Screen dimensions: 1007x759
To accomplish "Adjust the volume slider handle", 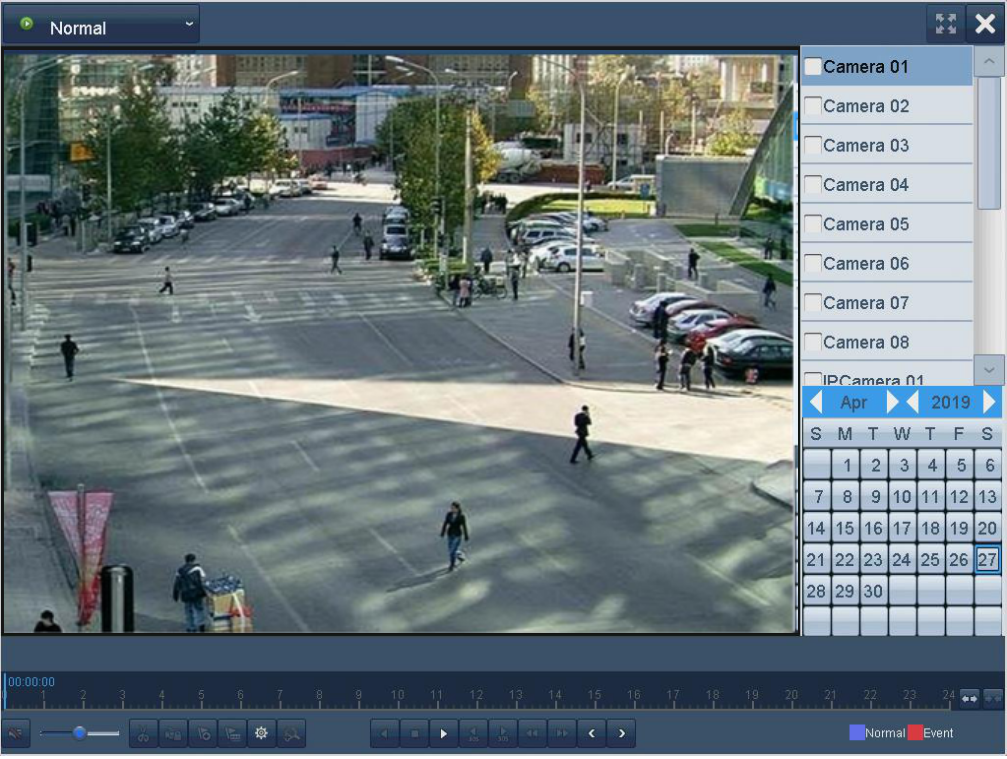I will pyautogui.click(x=79, y=733).
